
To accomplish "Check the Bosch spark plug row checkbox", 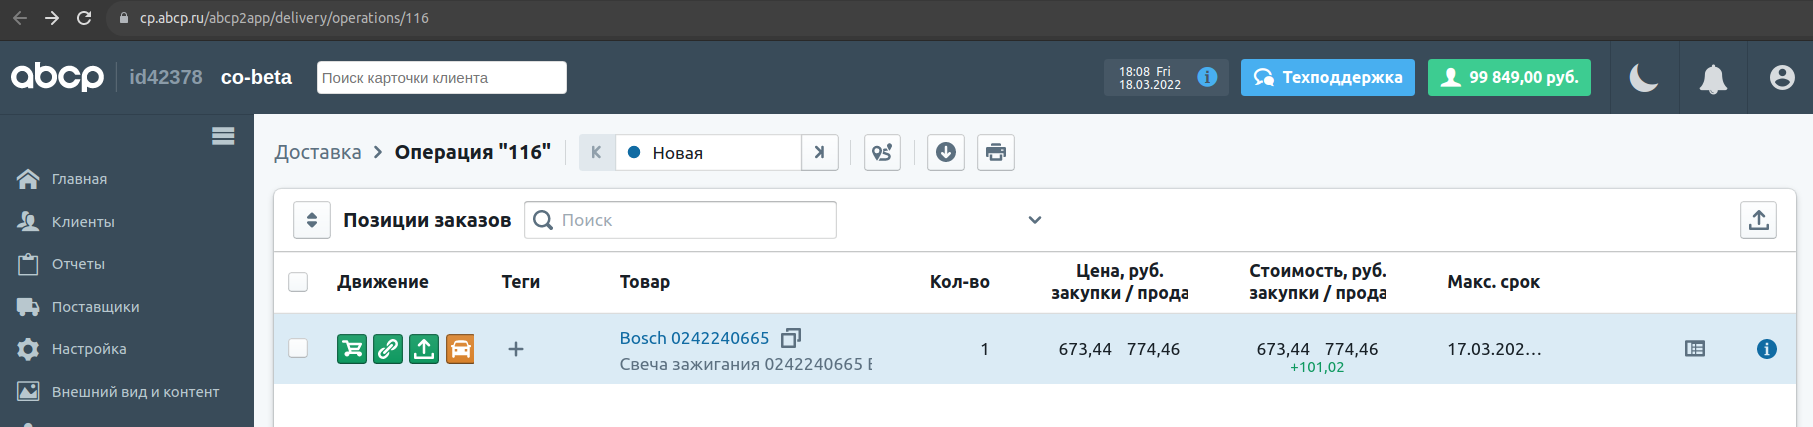I will point(298,348).
